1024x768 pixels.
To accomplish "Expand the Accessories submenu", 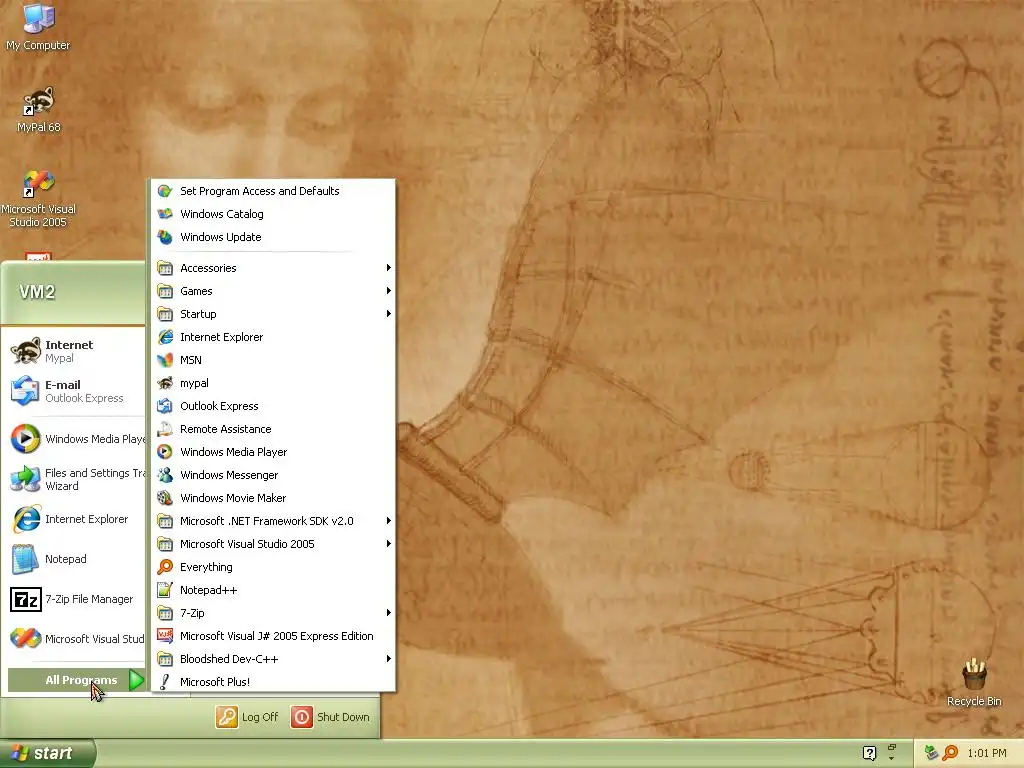I will click(273, 268).
